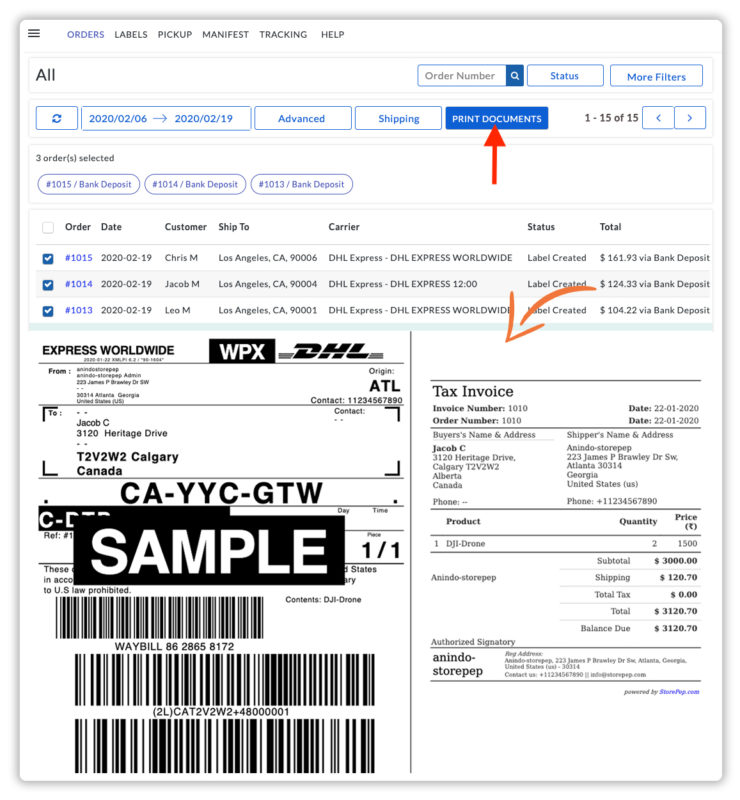Click DHL EXPRESS 12:00 carrier cell
The width and height of the screenshot is (740, 800).
tap(403, 284)
